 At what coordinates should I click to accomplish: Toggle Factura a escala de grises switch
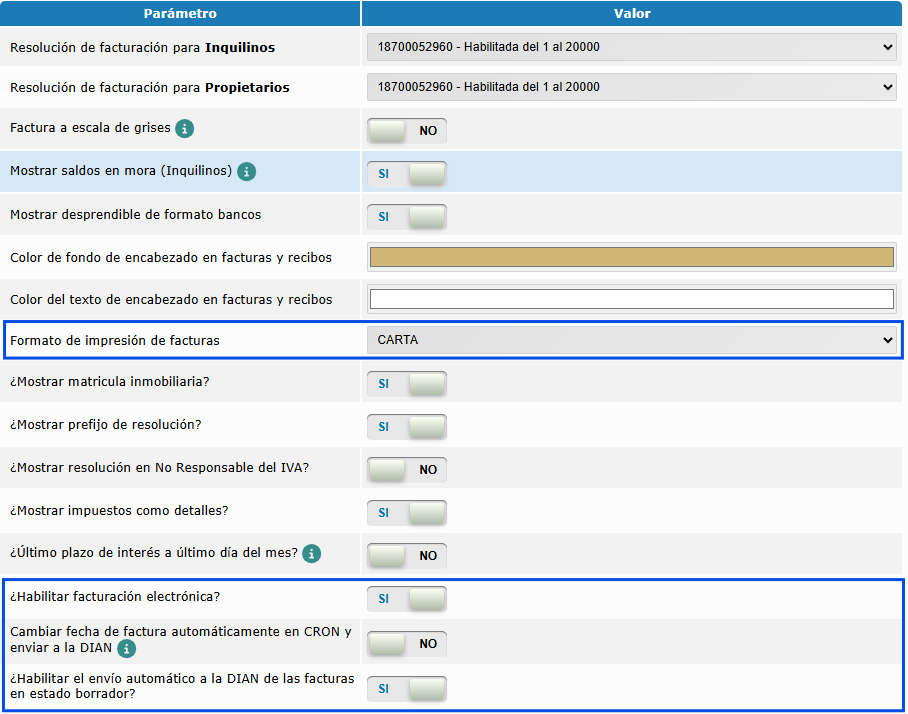point(407,131)
